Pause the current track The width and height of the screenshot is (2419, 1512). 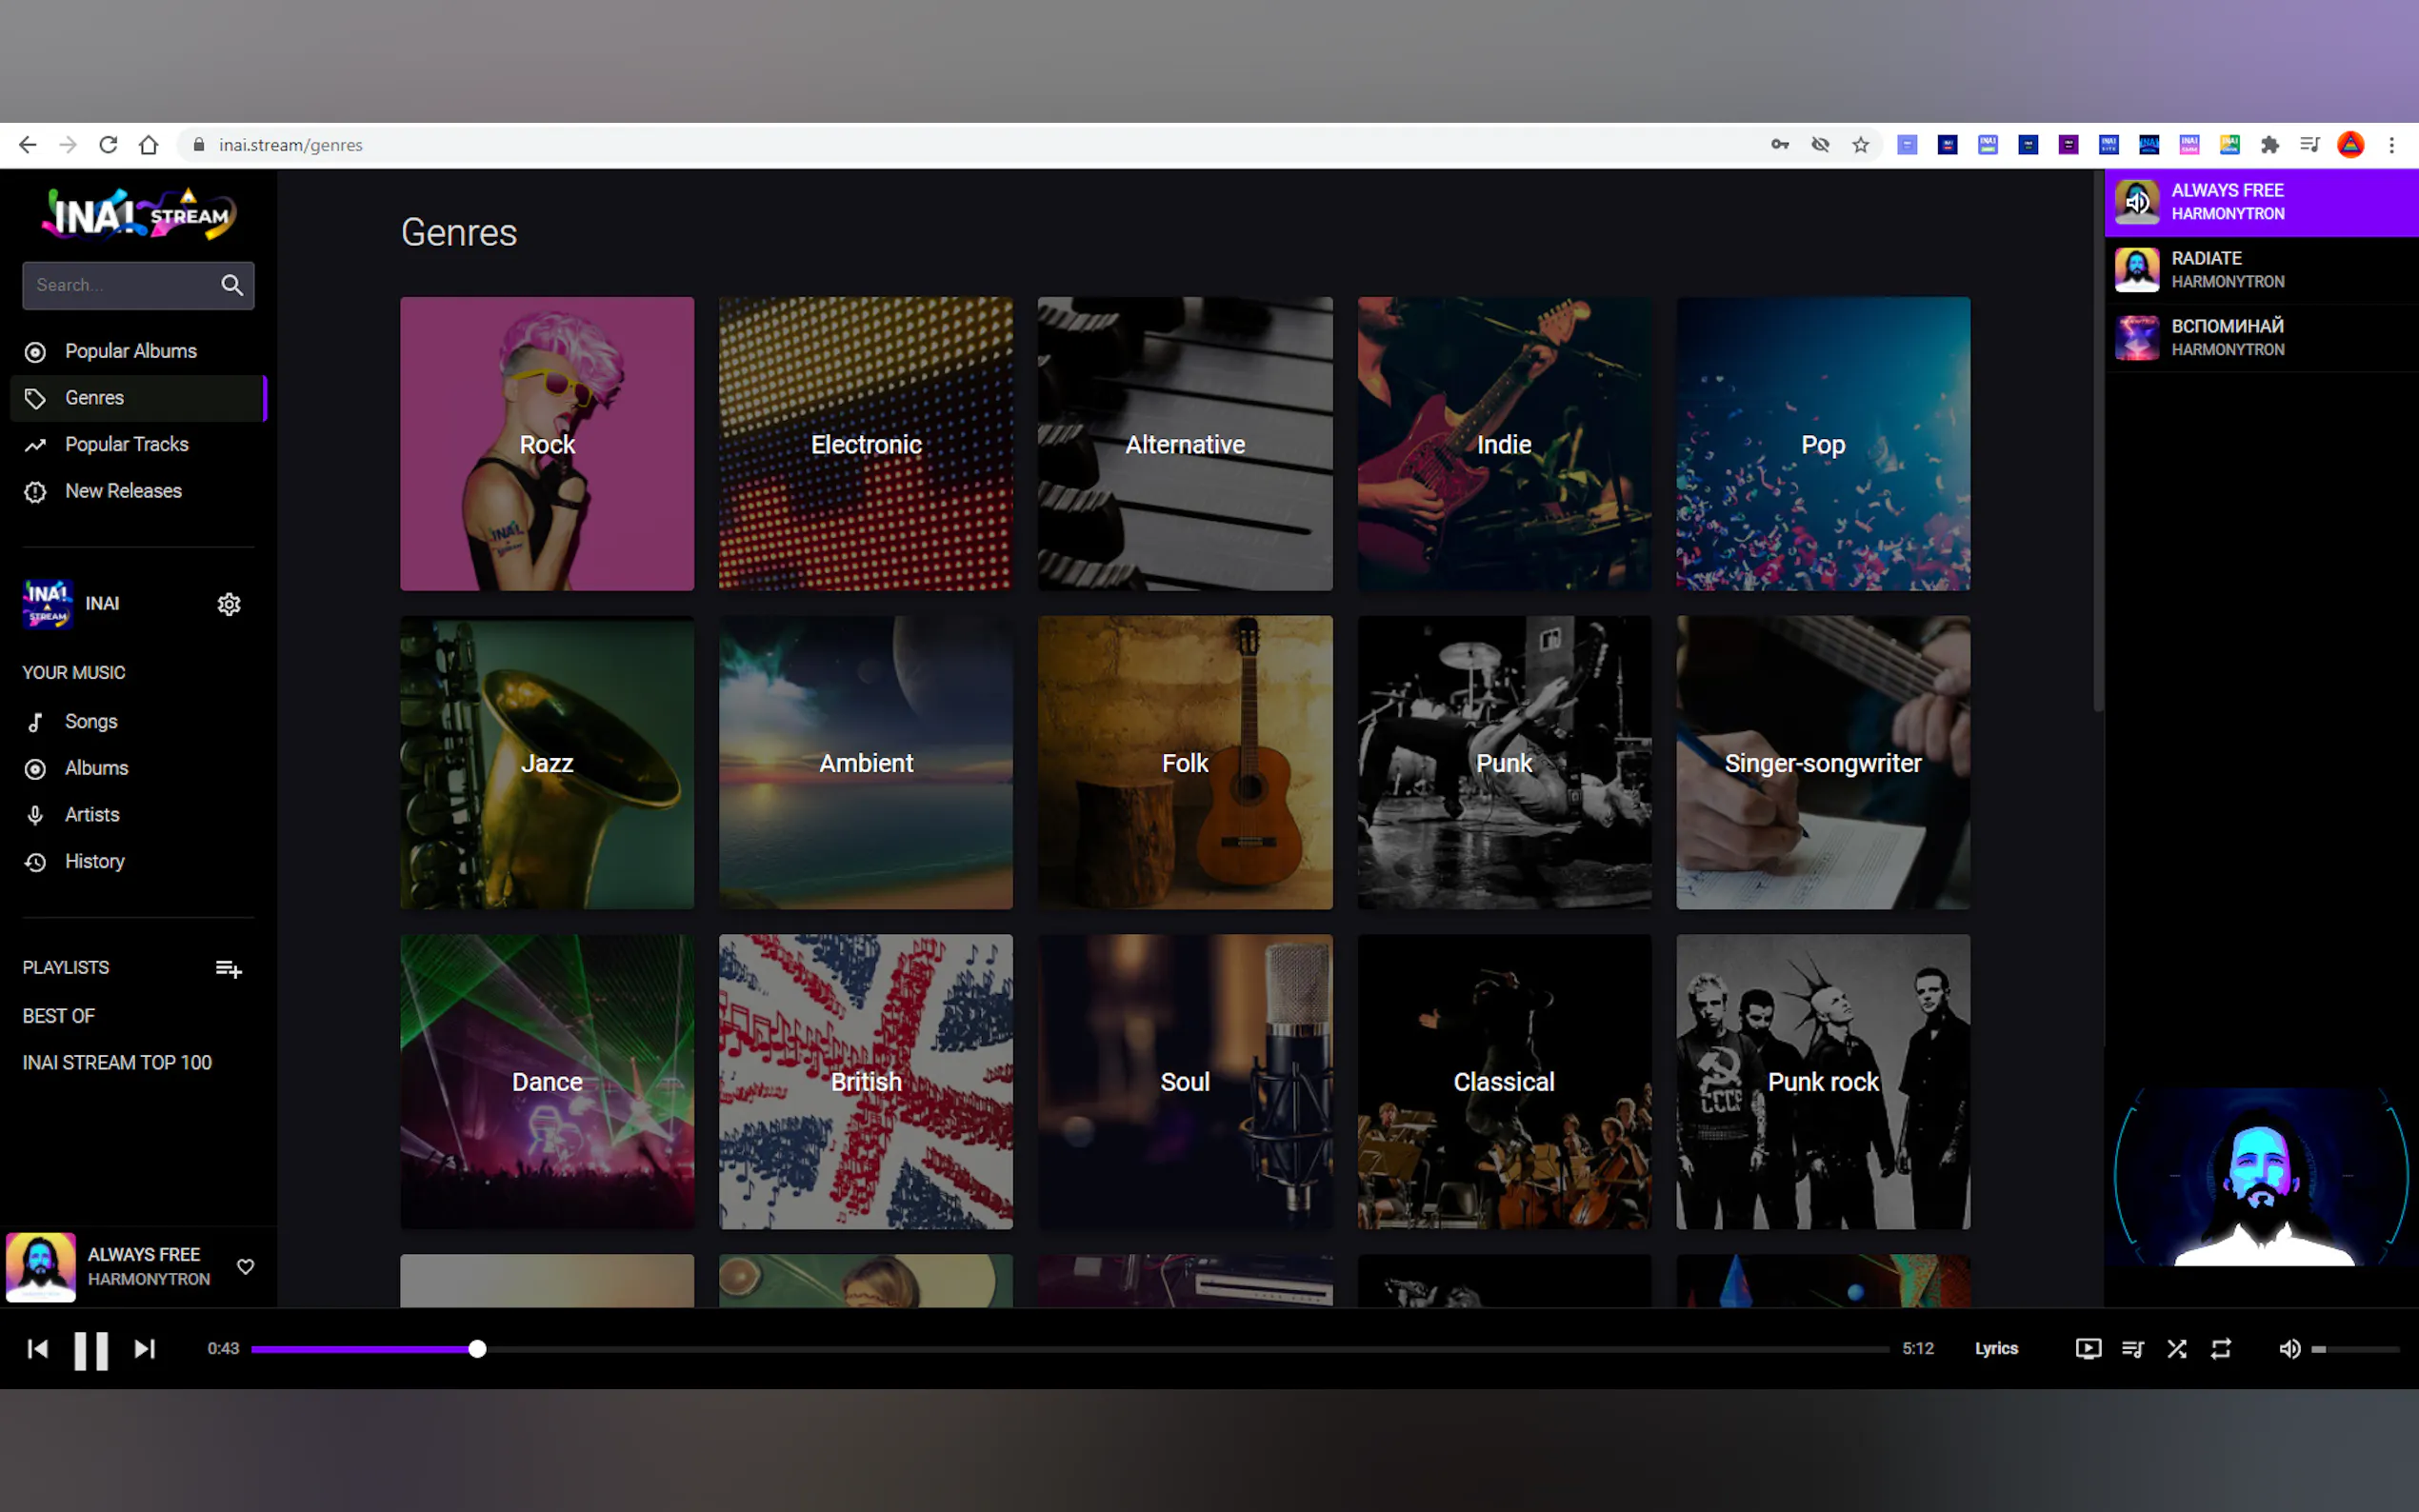pos(90,1349)
